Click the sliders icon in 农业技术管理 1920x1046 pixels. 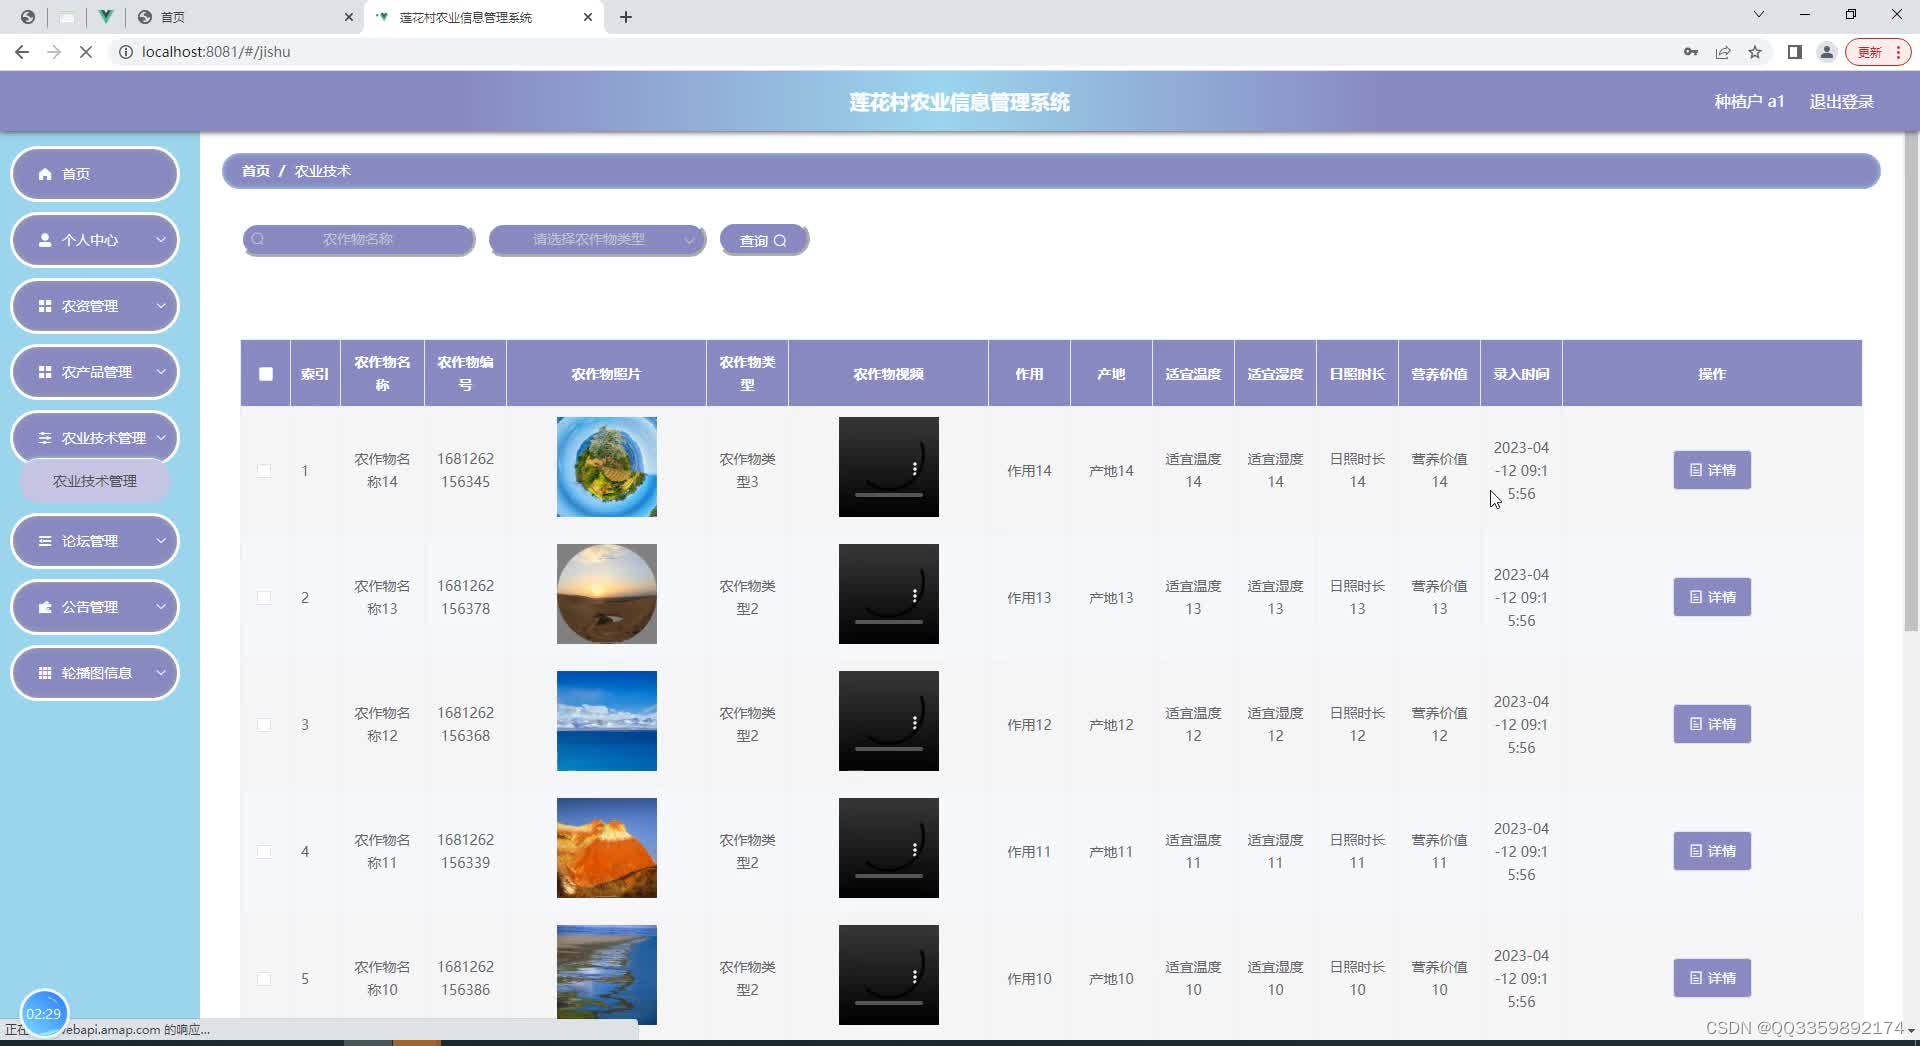(45, 438)
